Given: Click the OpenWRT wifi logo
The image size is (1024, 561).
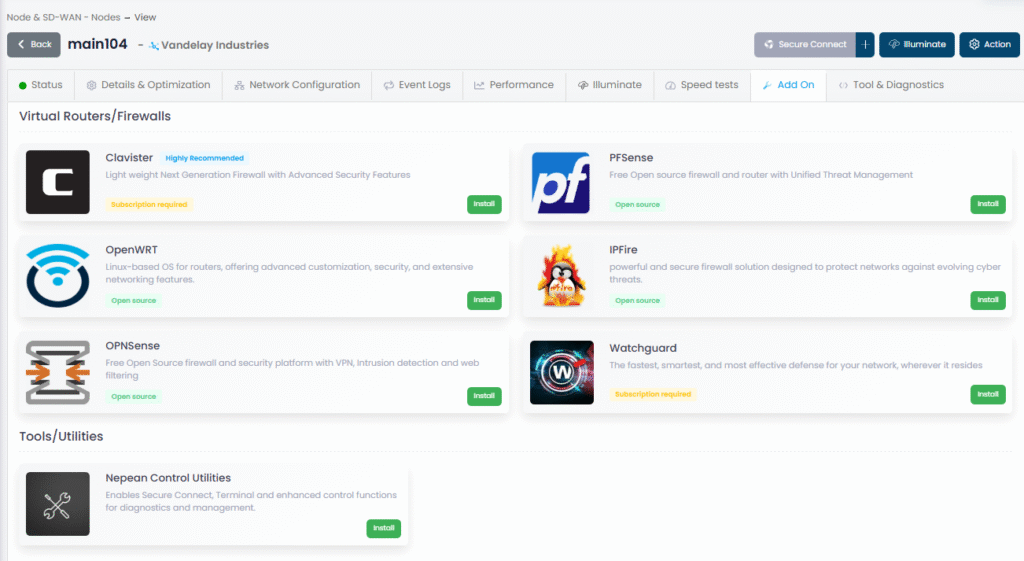Looking at the screenshot, I should coord(57,274).
